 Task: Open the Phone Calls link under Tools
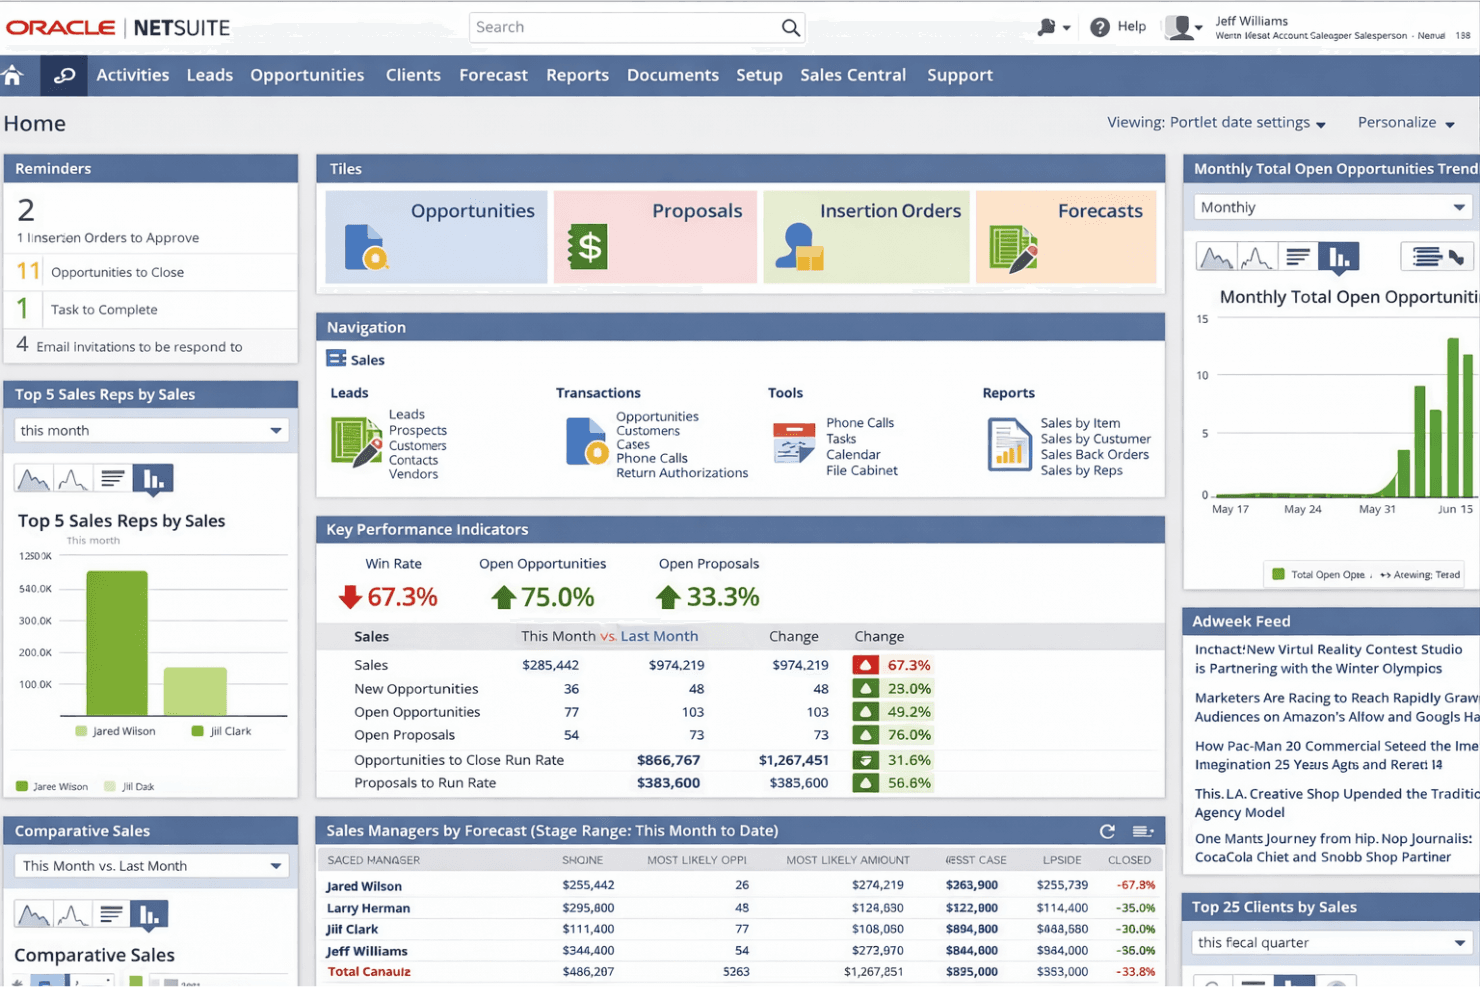[860, 423]
